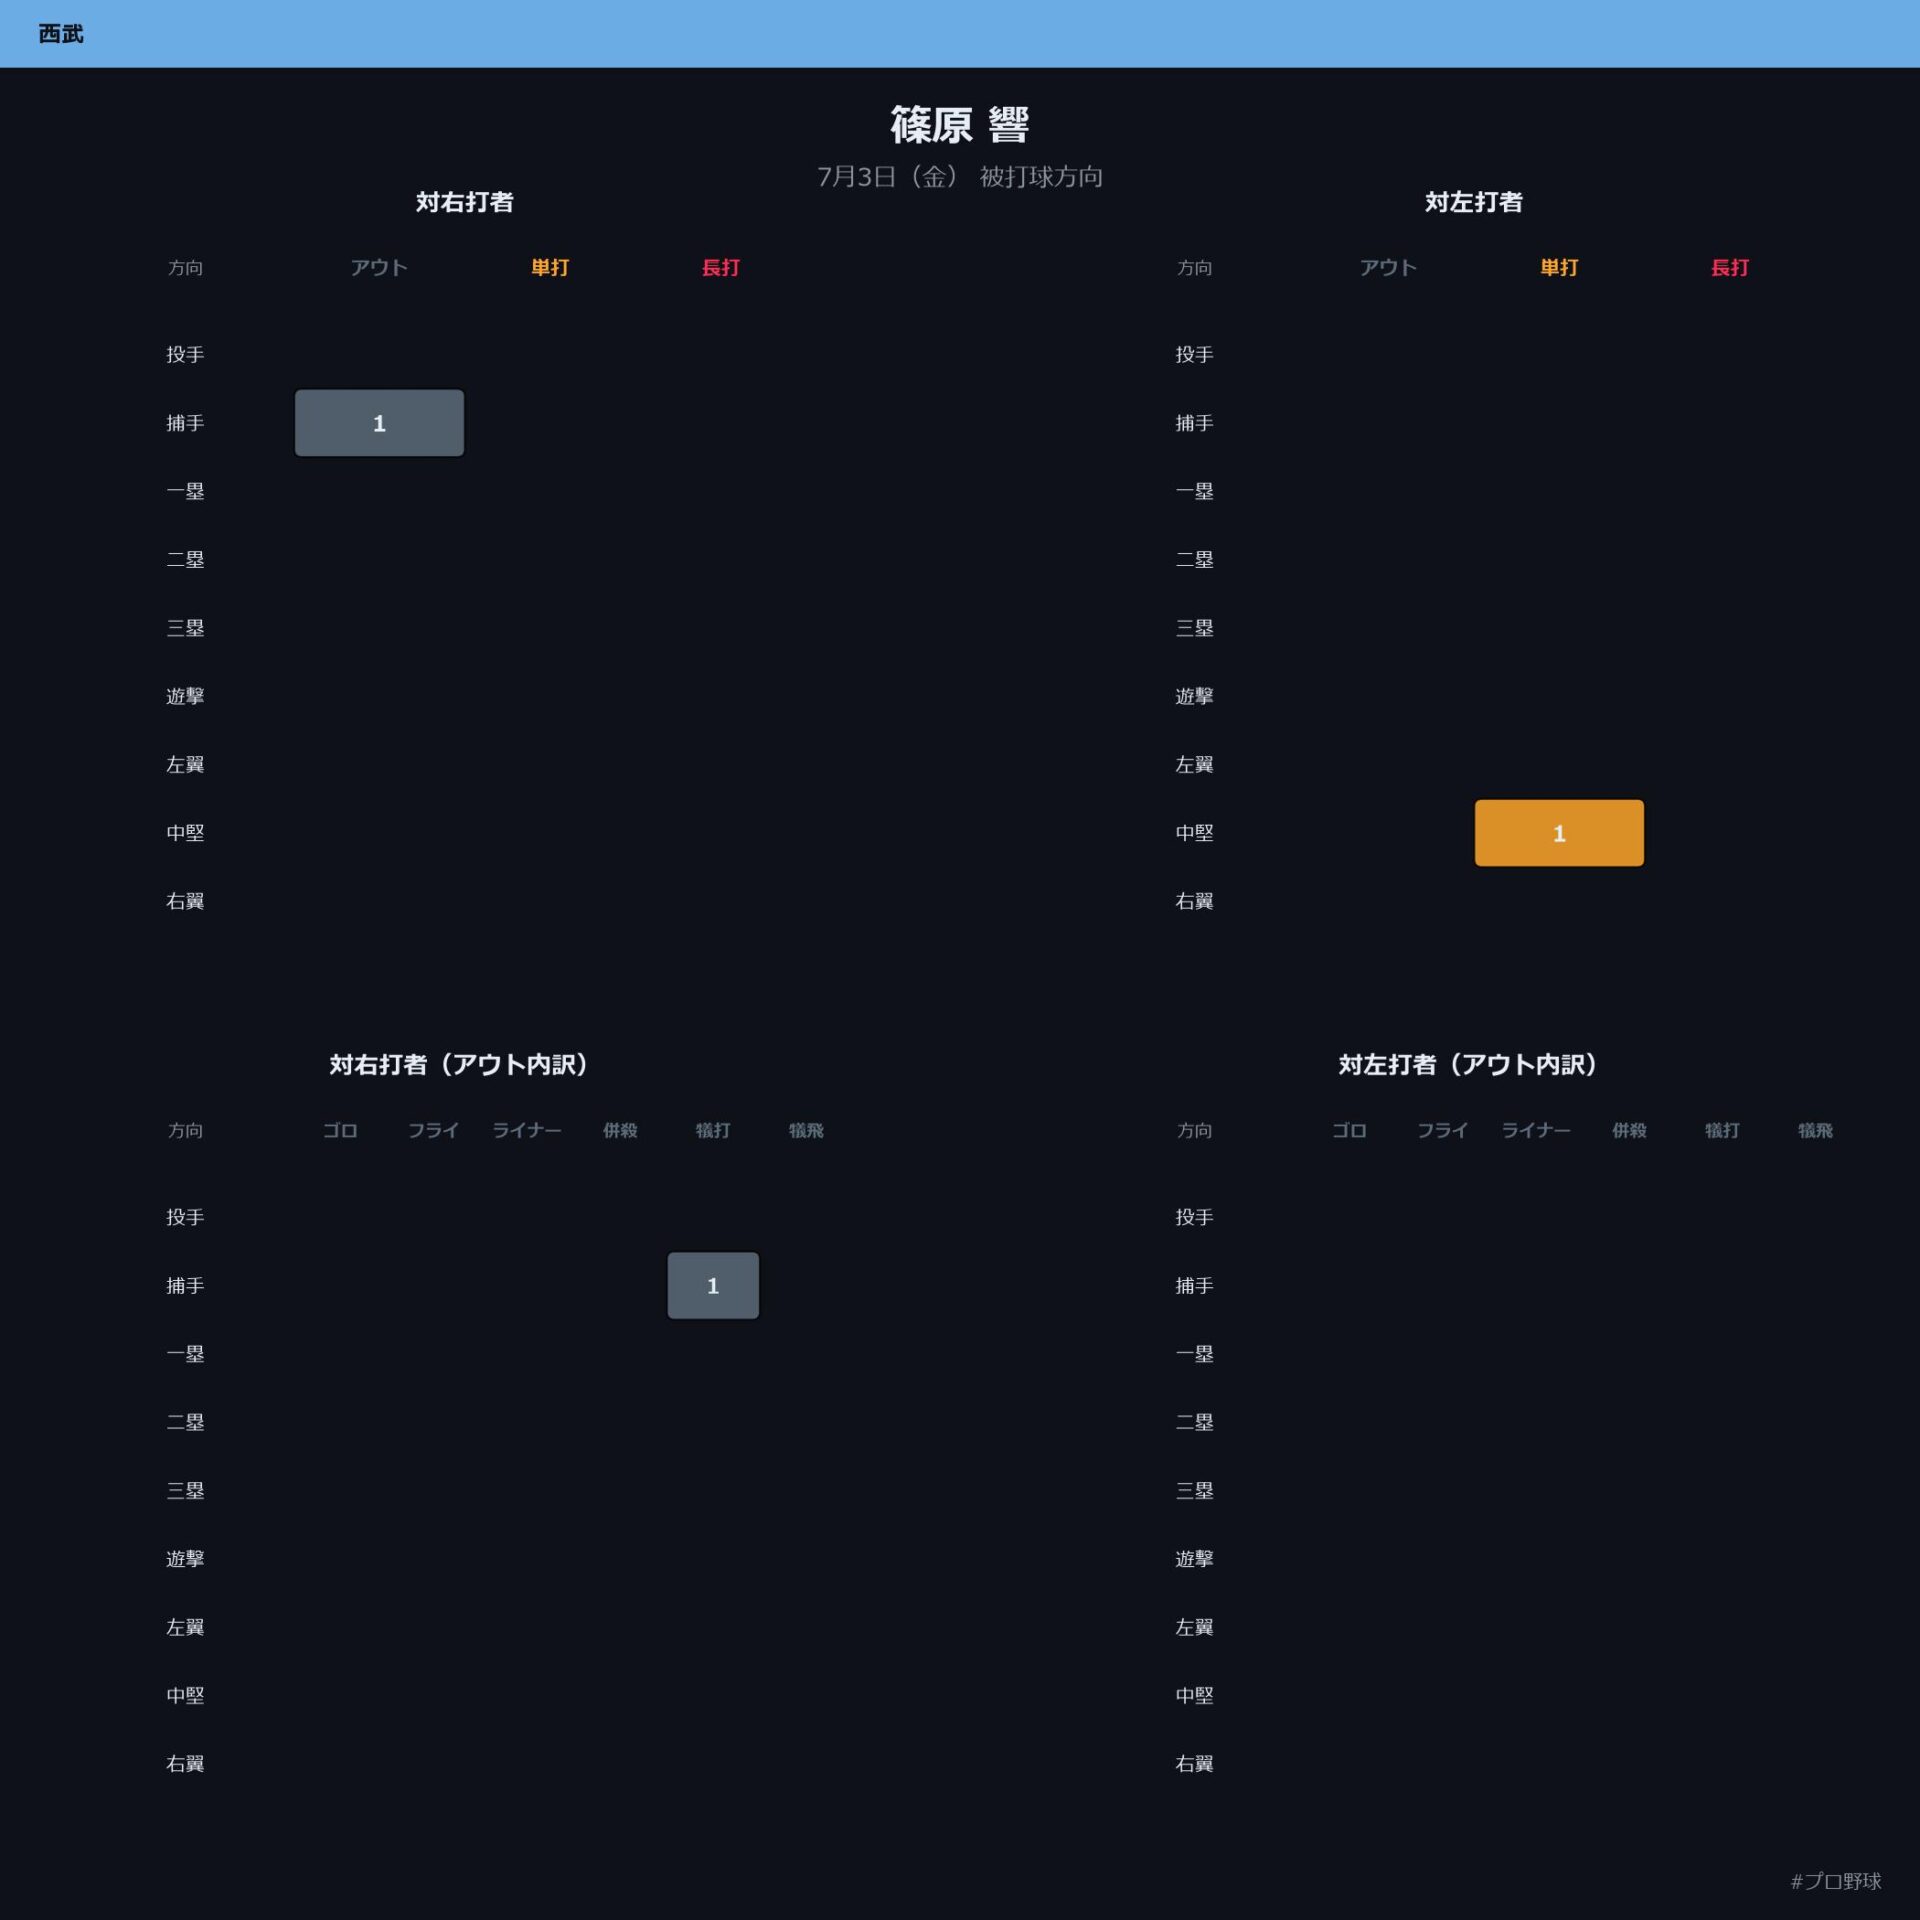Click the #プロ野球 hashtag at bottom right
Viewport: 1920px width, 1920px height.
click(x=1836, y=1881)
